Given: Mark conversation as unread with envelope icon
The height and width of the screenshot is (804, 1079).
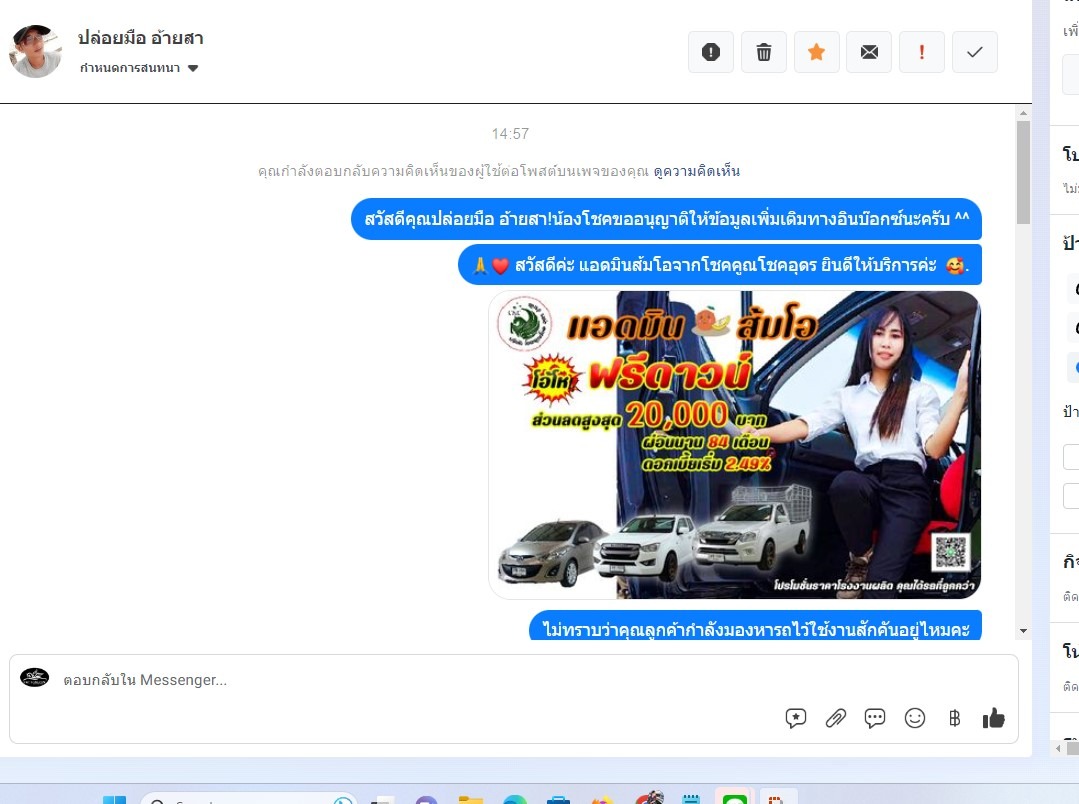Looking at the screenshot, I should [x=869, y=53].
